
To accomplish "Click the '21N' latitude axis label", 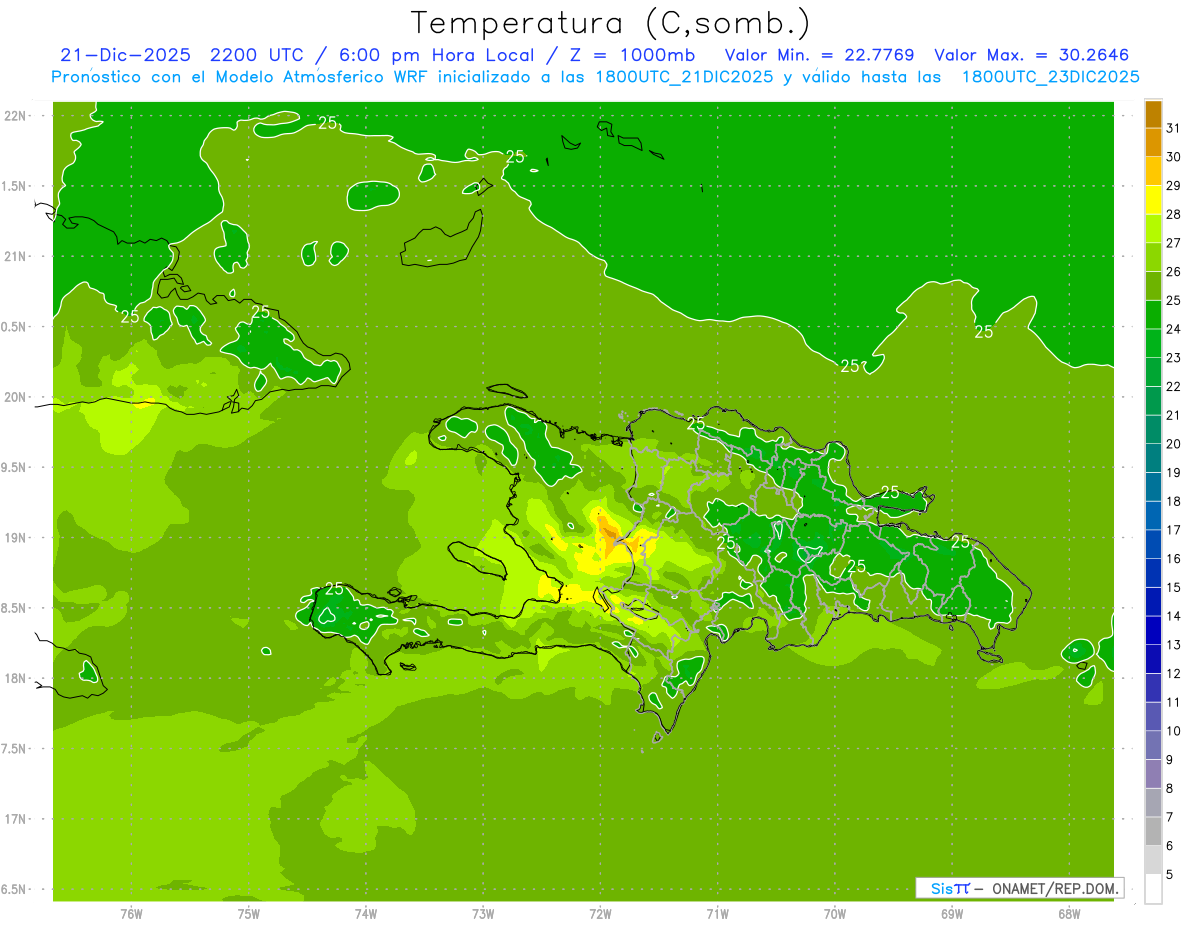I will click(17, 257).
